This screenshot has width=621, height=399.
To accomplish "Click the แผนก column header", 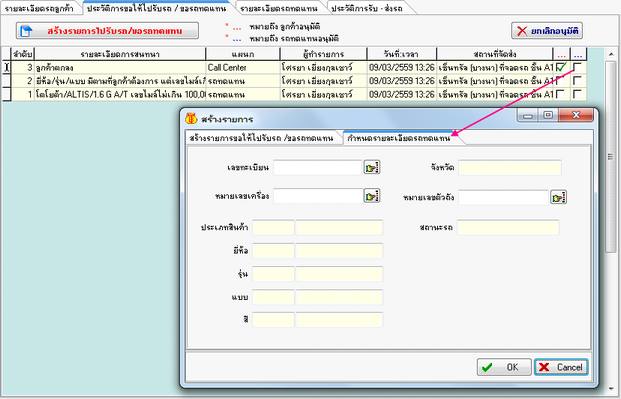I will [x=243, y=54].
